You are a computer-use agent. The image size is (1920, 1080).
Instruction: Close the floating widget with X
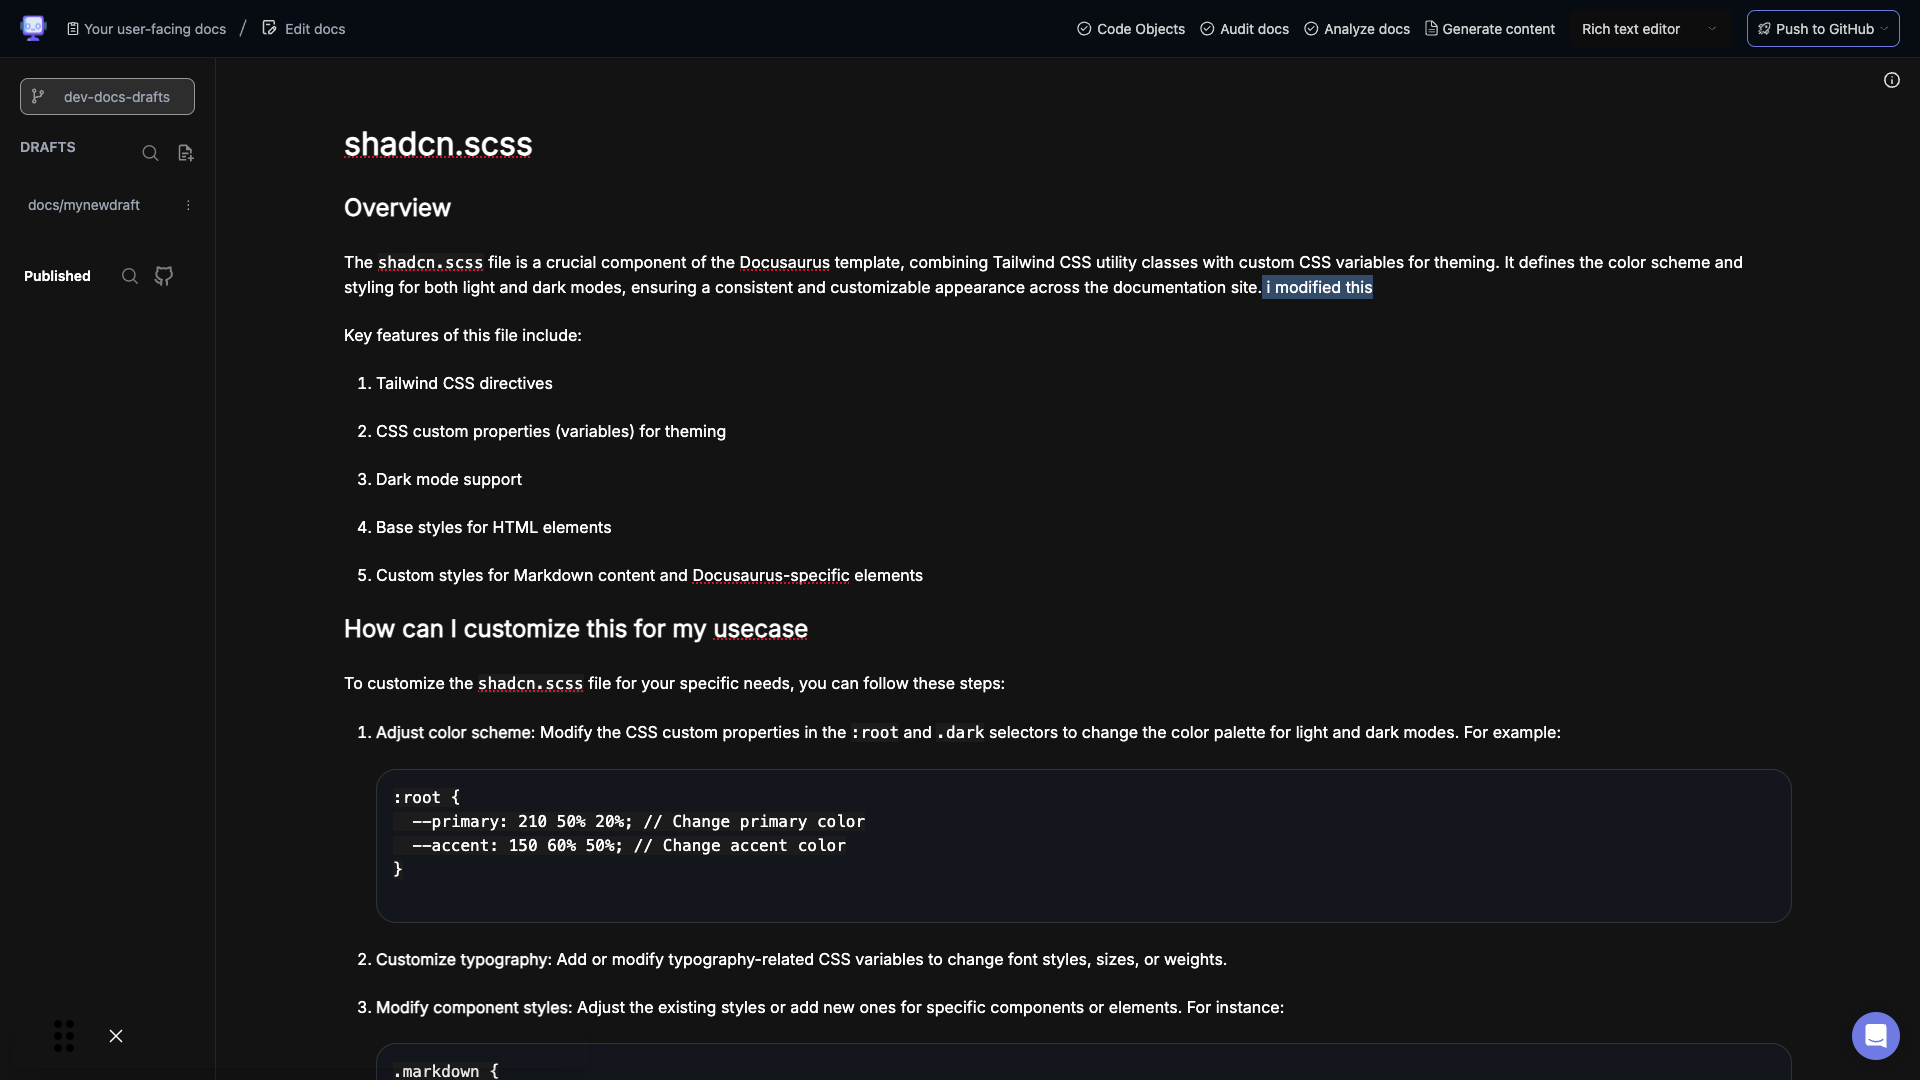coord(116,1036)
